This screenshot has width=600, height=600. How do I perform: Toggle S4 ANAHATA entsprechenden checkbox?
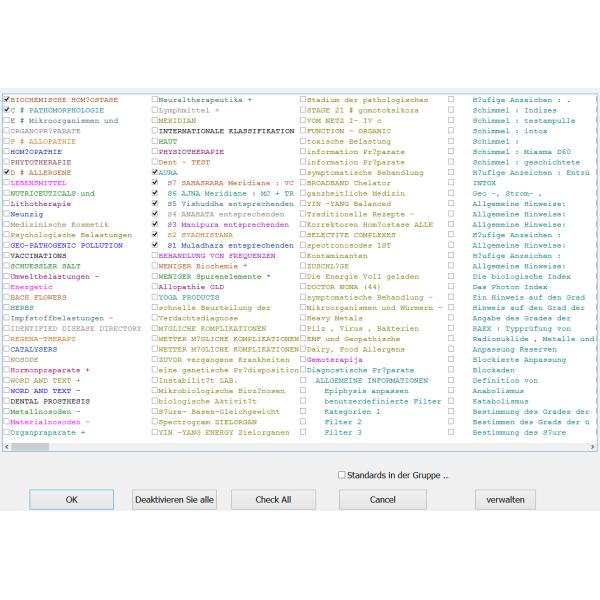[155, 214]
